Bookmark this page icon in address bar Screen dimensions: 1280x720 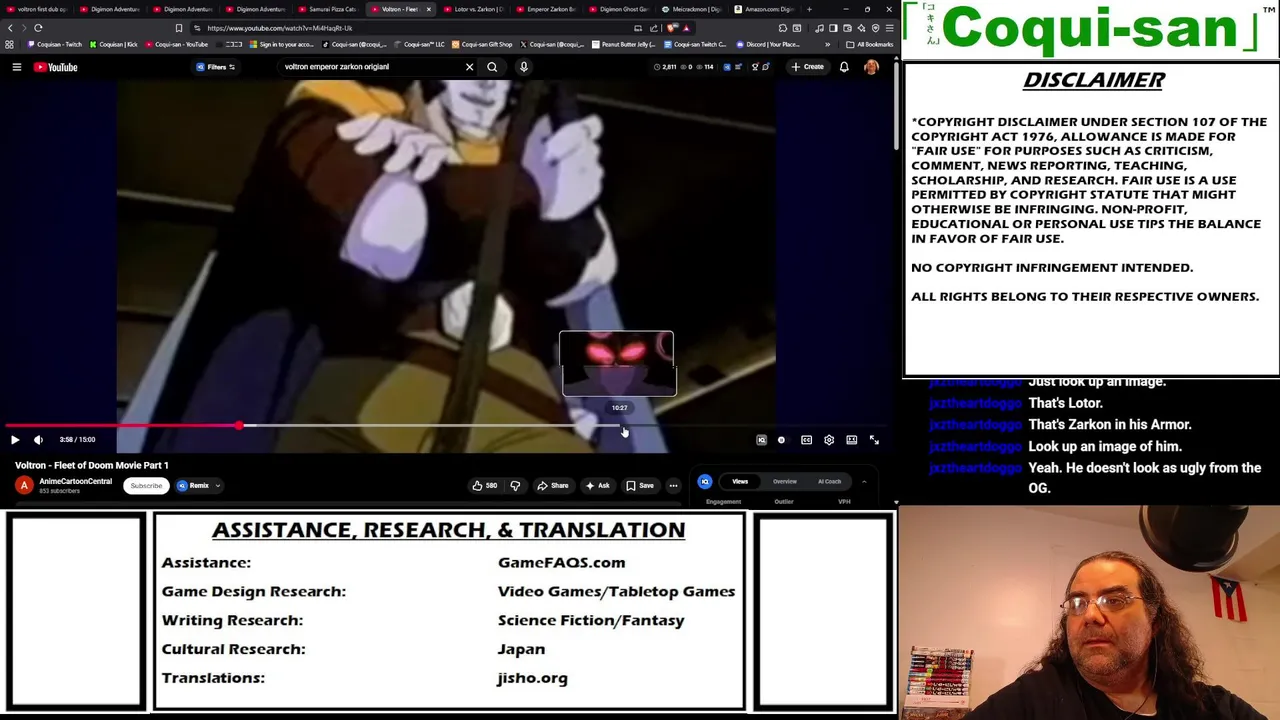[x=178, y=28]
